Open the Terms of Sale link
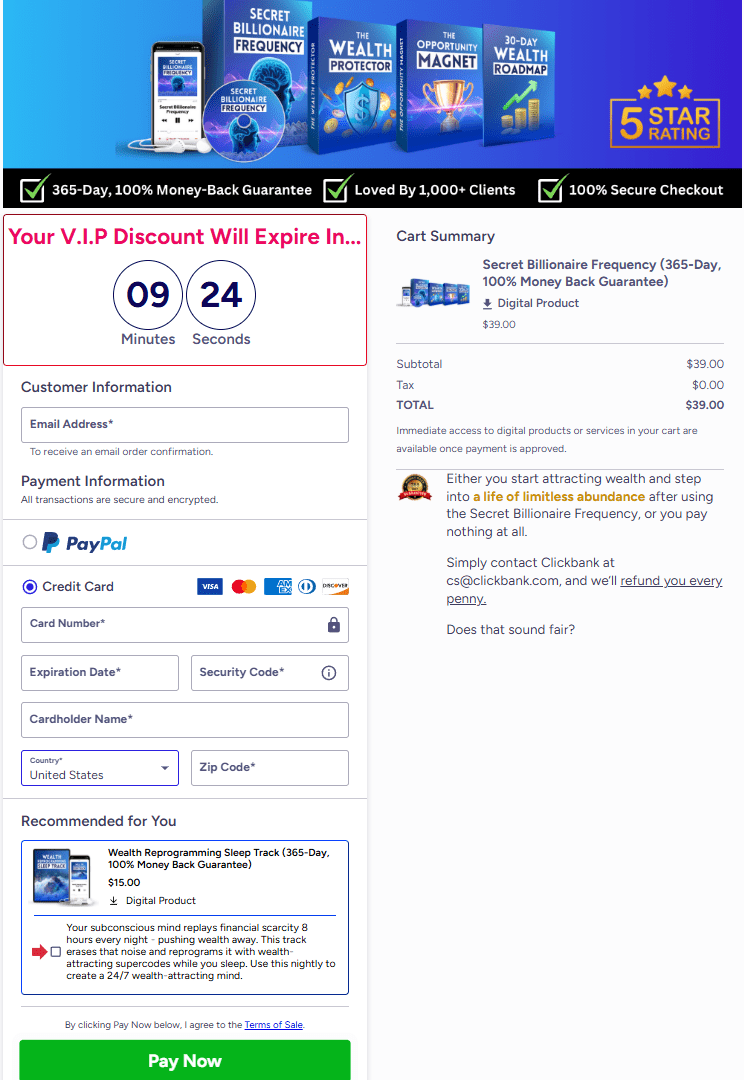The height and width of the screenshot is (1080, 744). pyautogui.click(x=273, y=1025)
